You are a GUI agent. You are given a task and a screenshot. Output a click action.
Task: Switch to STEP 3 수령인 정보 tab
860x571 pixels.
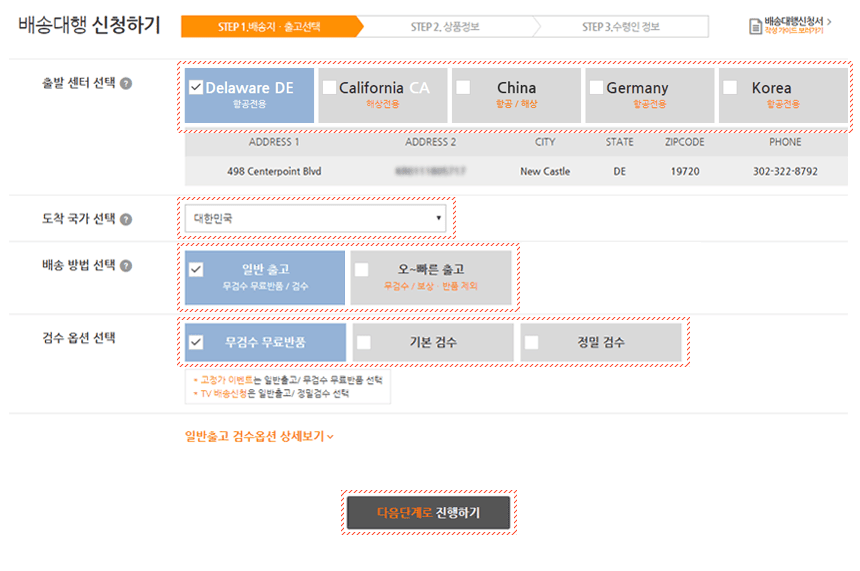(x=620, y=27)
